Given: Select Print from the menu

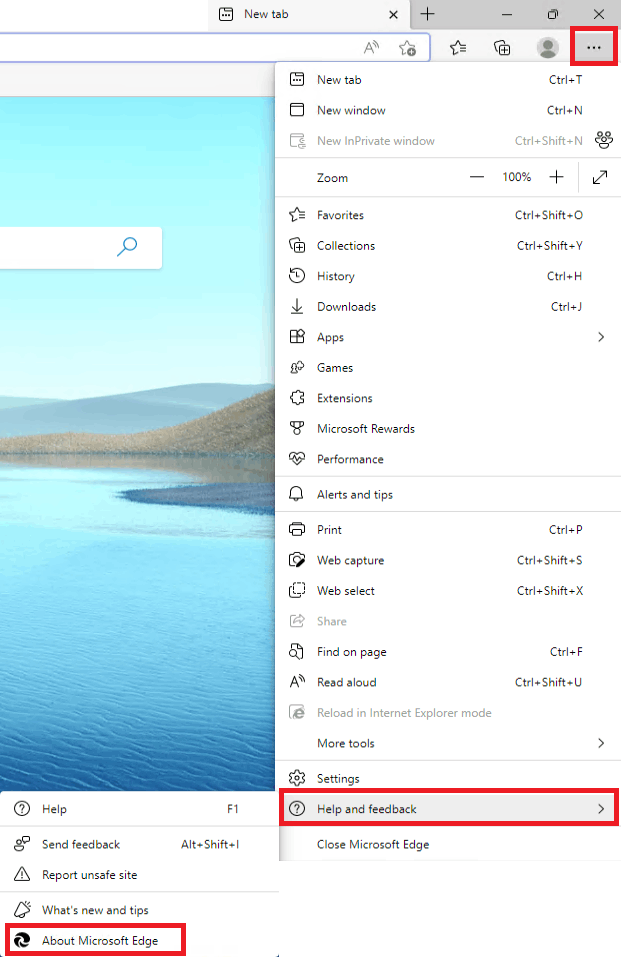Looking at the screenshot, I should coord(448,530).
